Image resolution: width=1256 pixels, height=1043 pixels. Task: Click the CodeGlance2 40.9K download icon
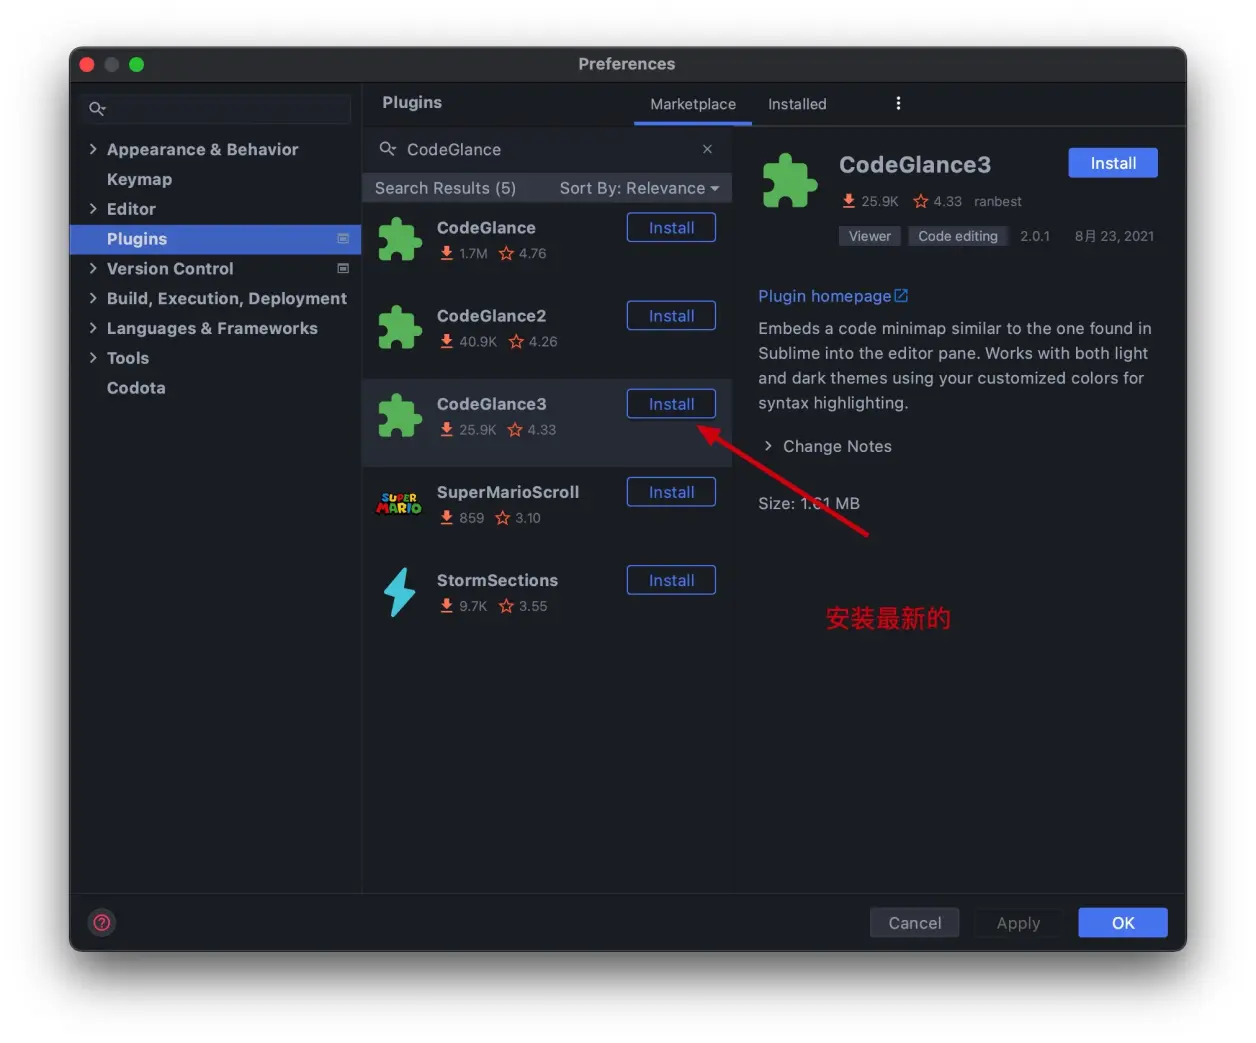447,341
